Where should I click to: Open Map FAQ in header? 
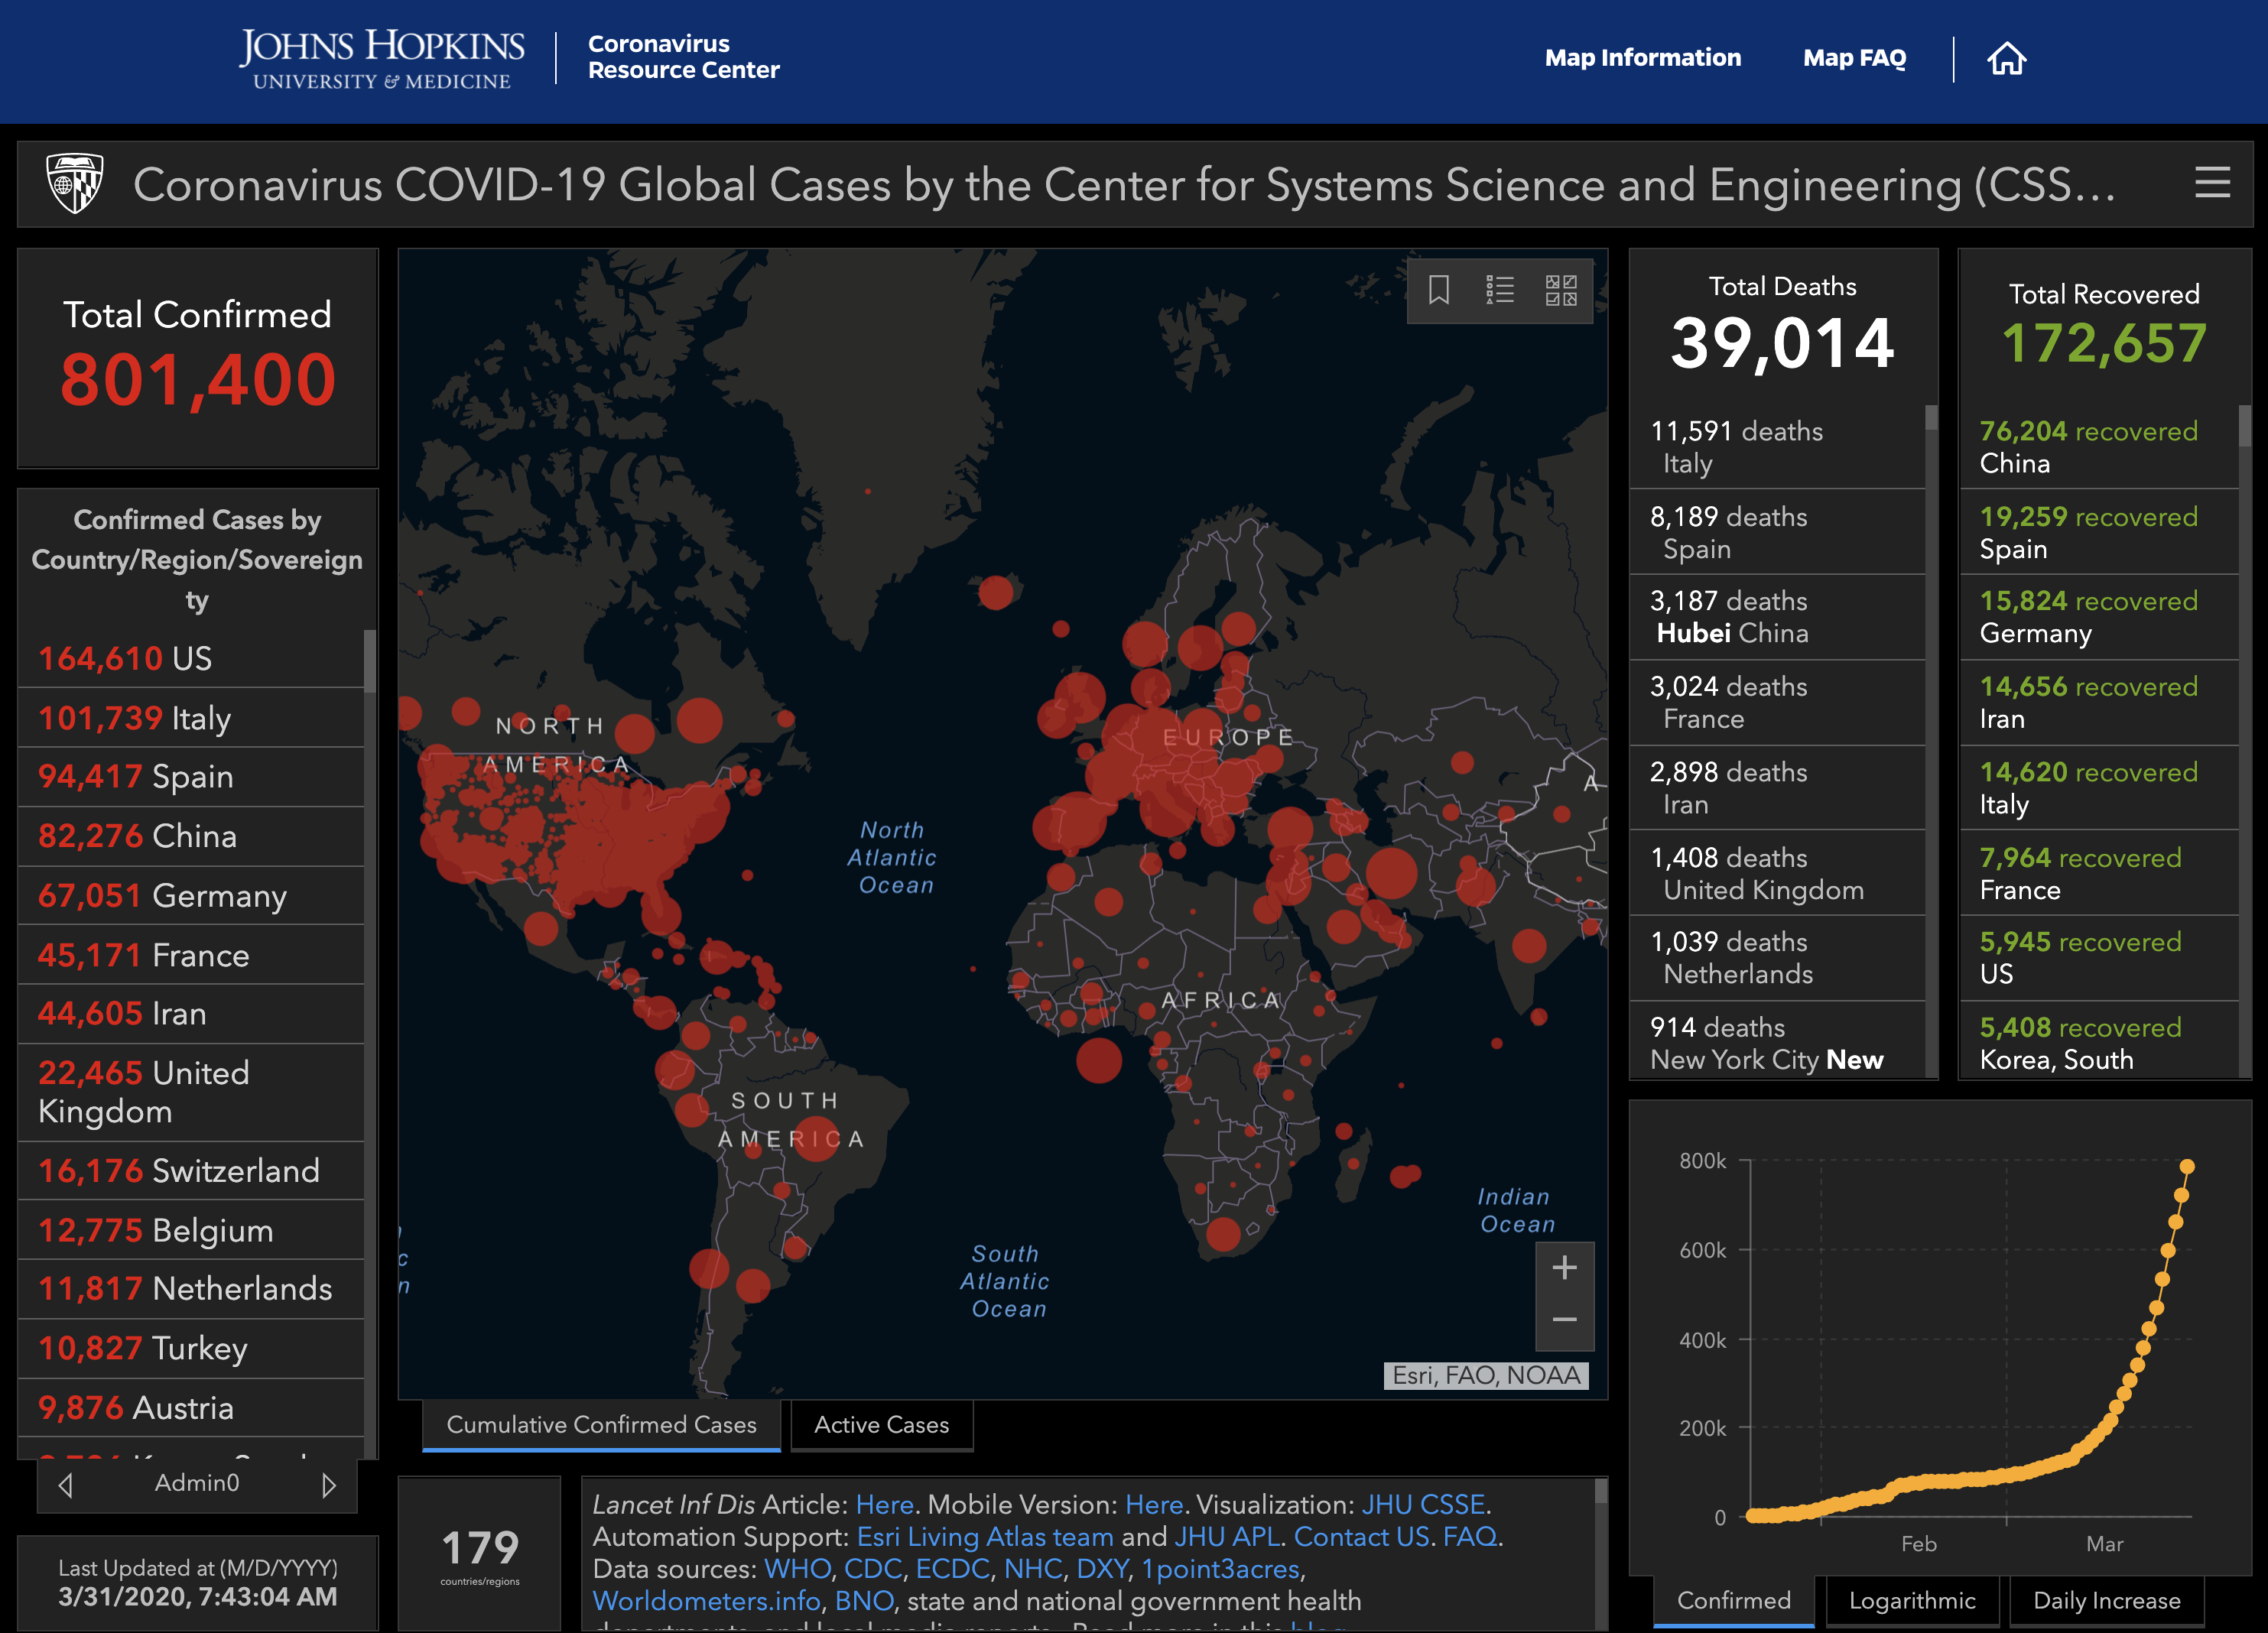1854,58
